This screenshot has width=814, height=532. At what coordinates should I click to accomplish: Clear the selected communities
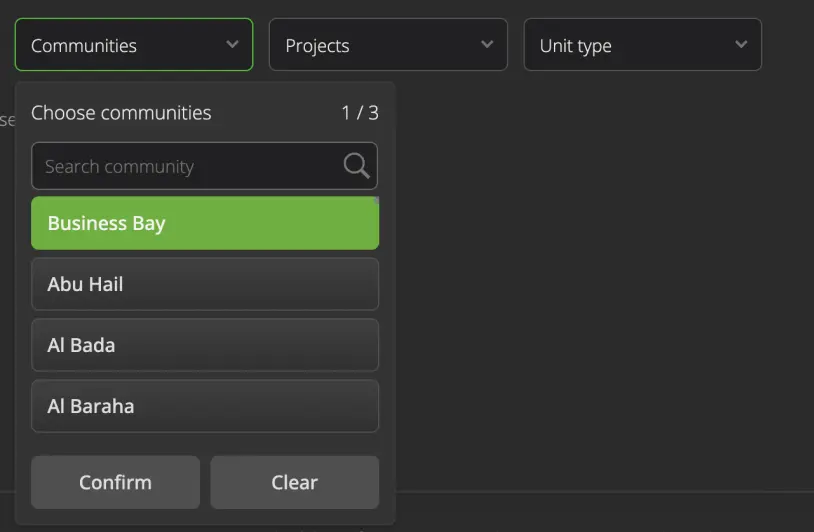(295, 482)
